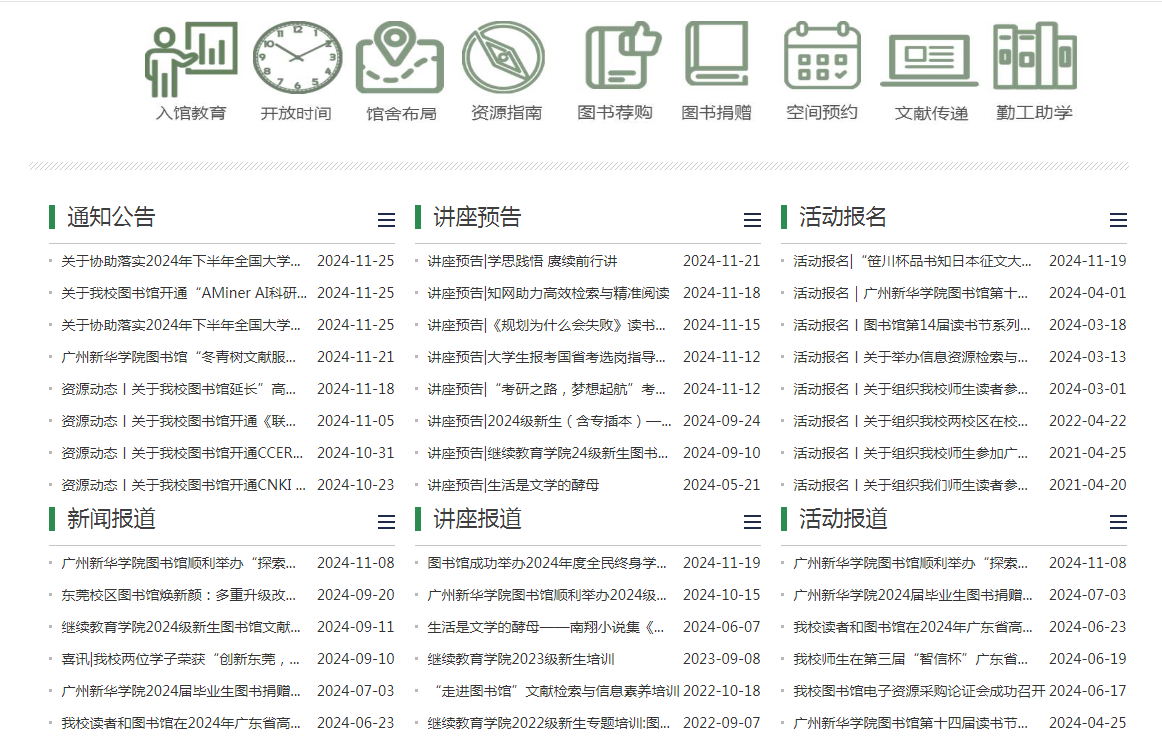The height and width of the screenshot is (744, 1162).
Task: Open the 讲座报道 section list icon
Action: 752,522
